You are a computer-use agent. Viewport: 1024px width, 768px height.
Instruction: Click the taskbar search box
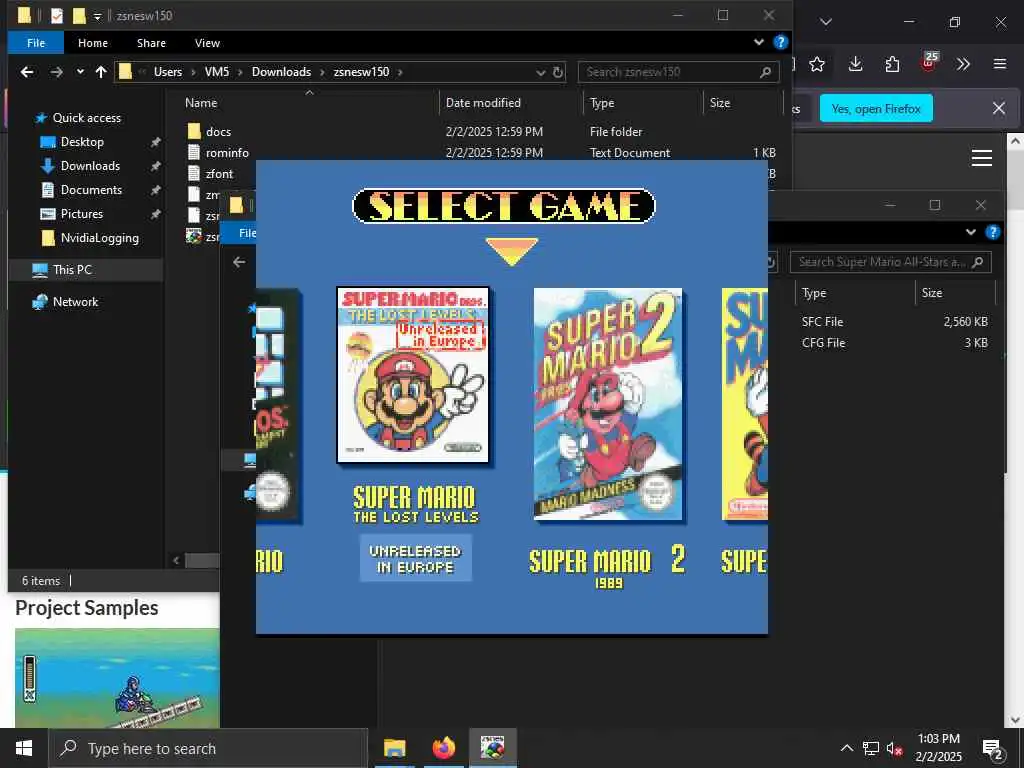(208, 748)
